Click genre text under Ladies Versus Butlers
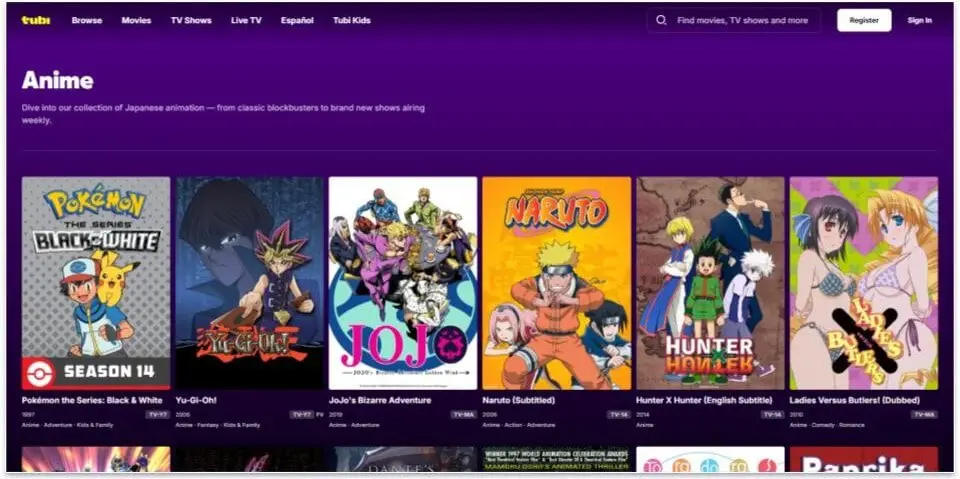 click(x=827, y=425)
